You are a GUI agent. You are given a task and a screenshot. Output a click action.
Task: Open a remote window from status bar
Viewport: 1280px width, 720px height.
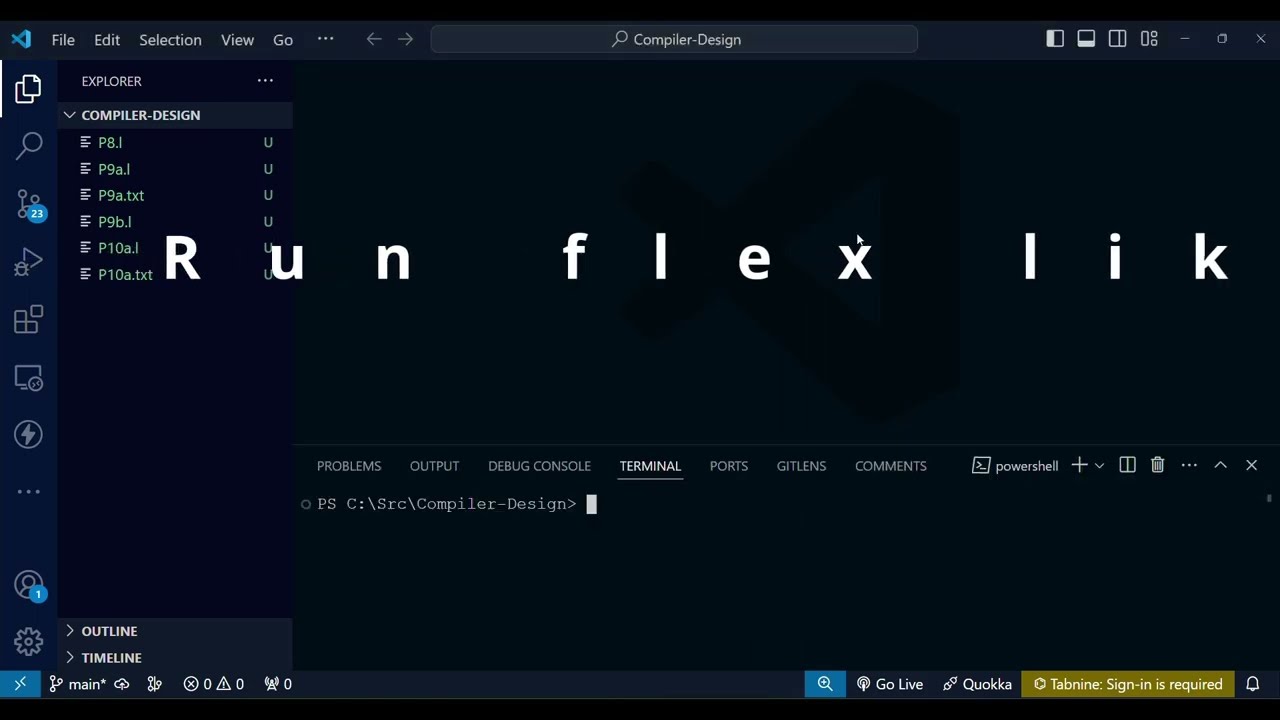tap(20, 684)
